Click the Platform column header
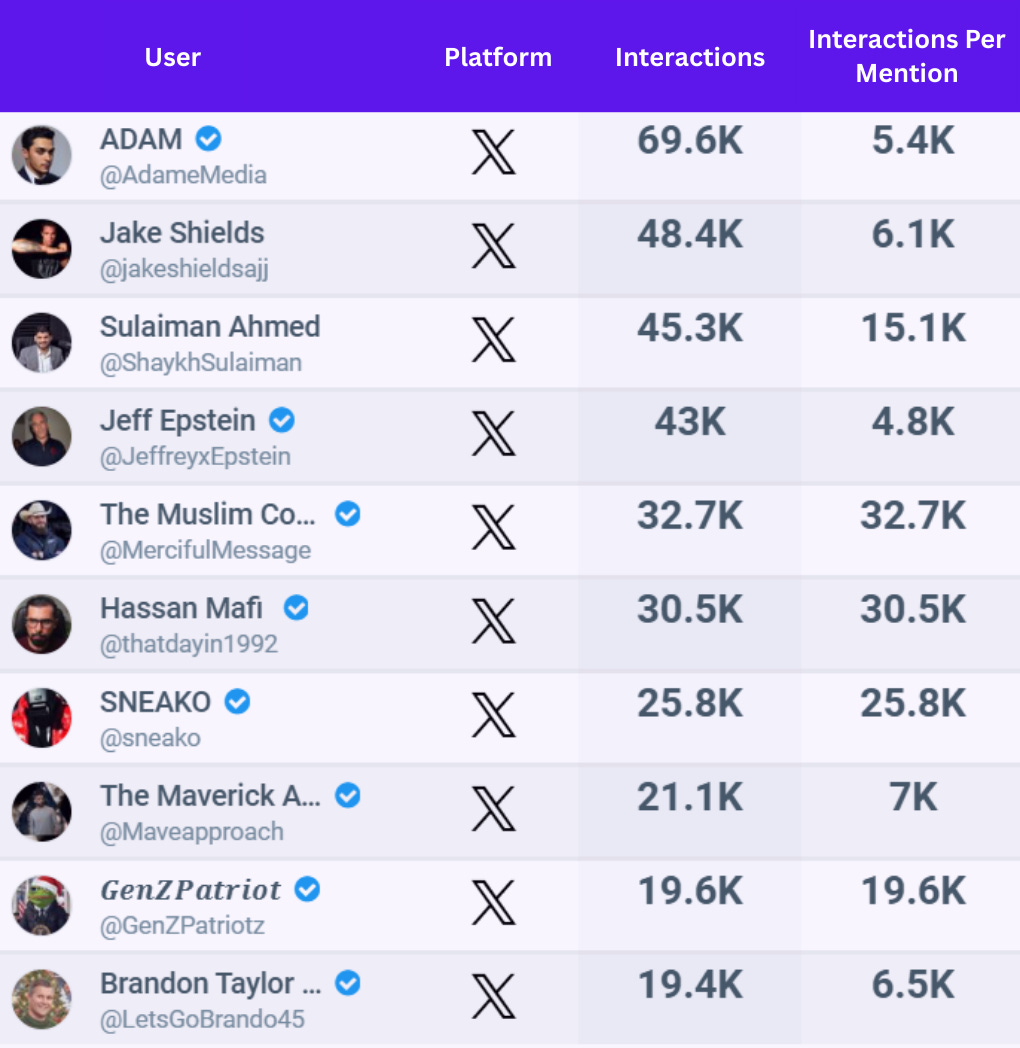The image size is (1020, 1048). click(x=498, y=57)
